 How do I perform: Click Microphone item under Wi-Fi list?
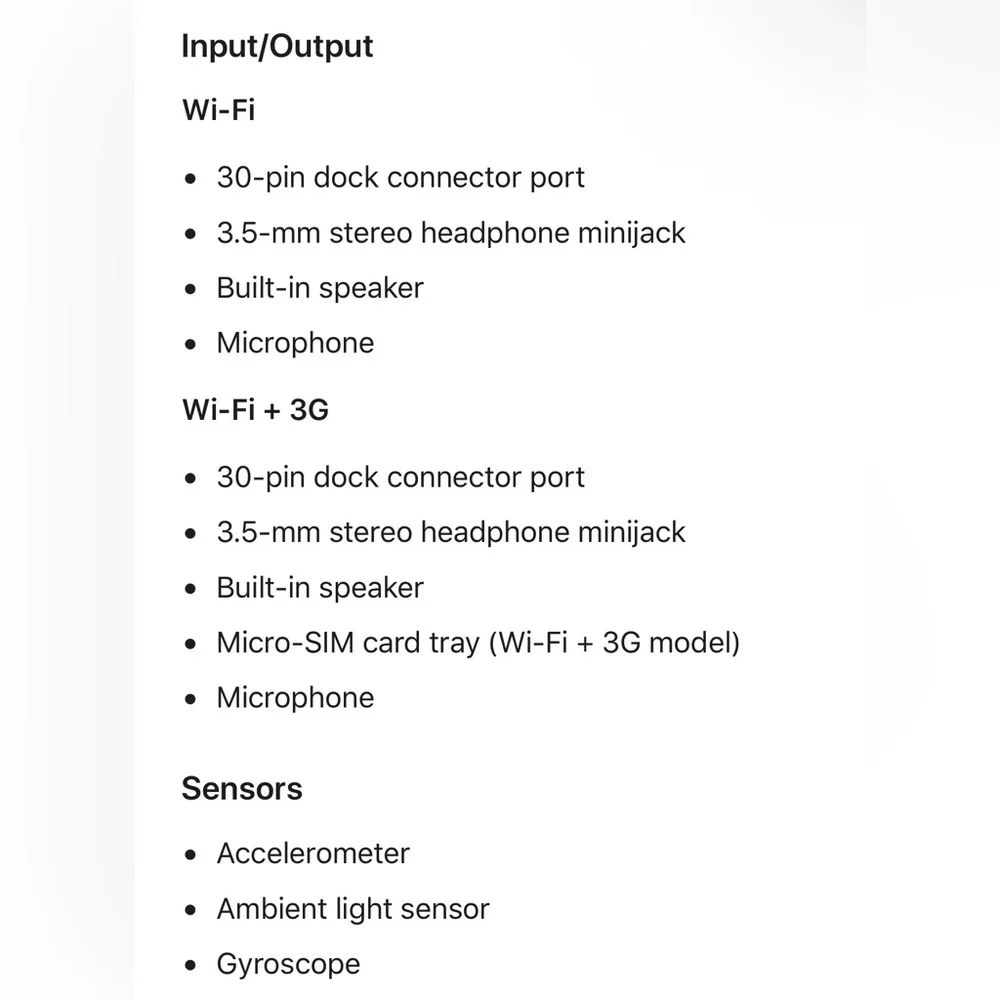click(x=295, y=343)
